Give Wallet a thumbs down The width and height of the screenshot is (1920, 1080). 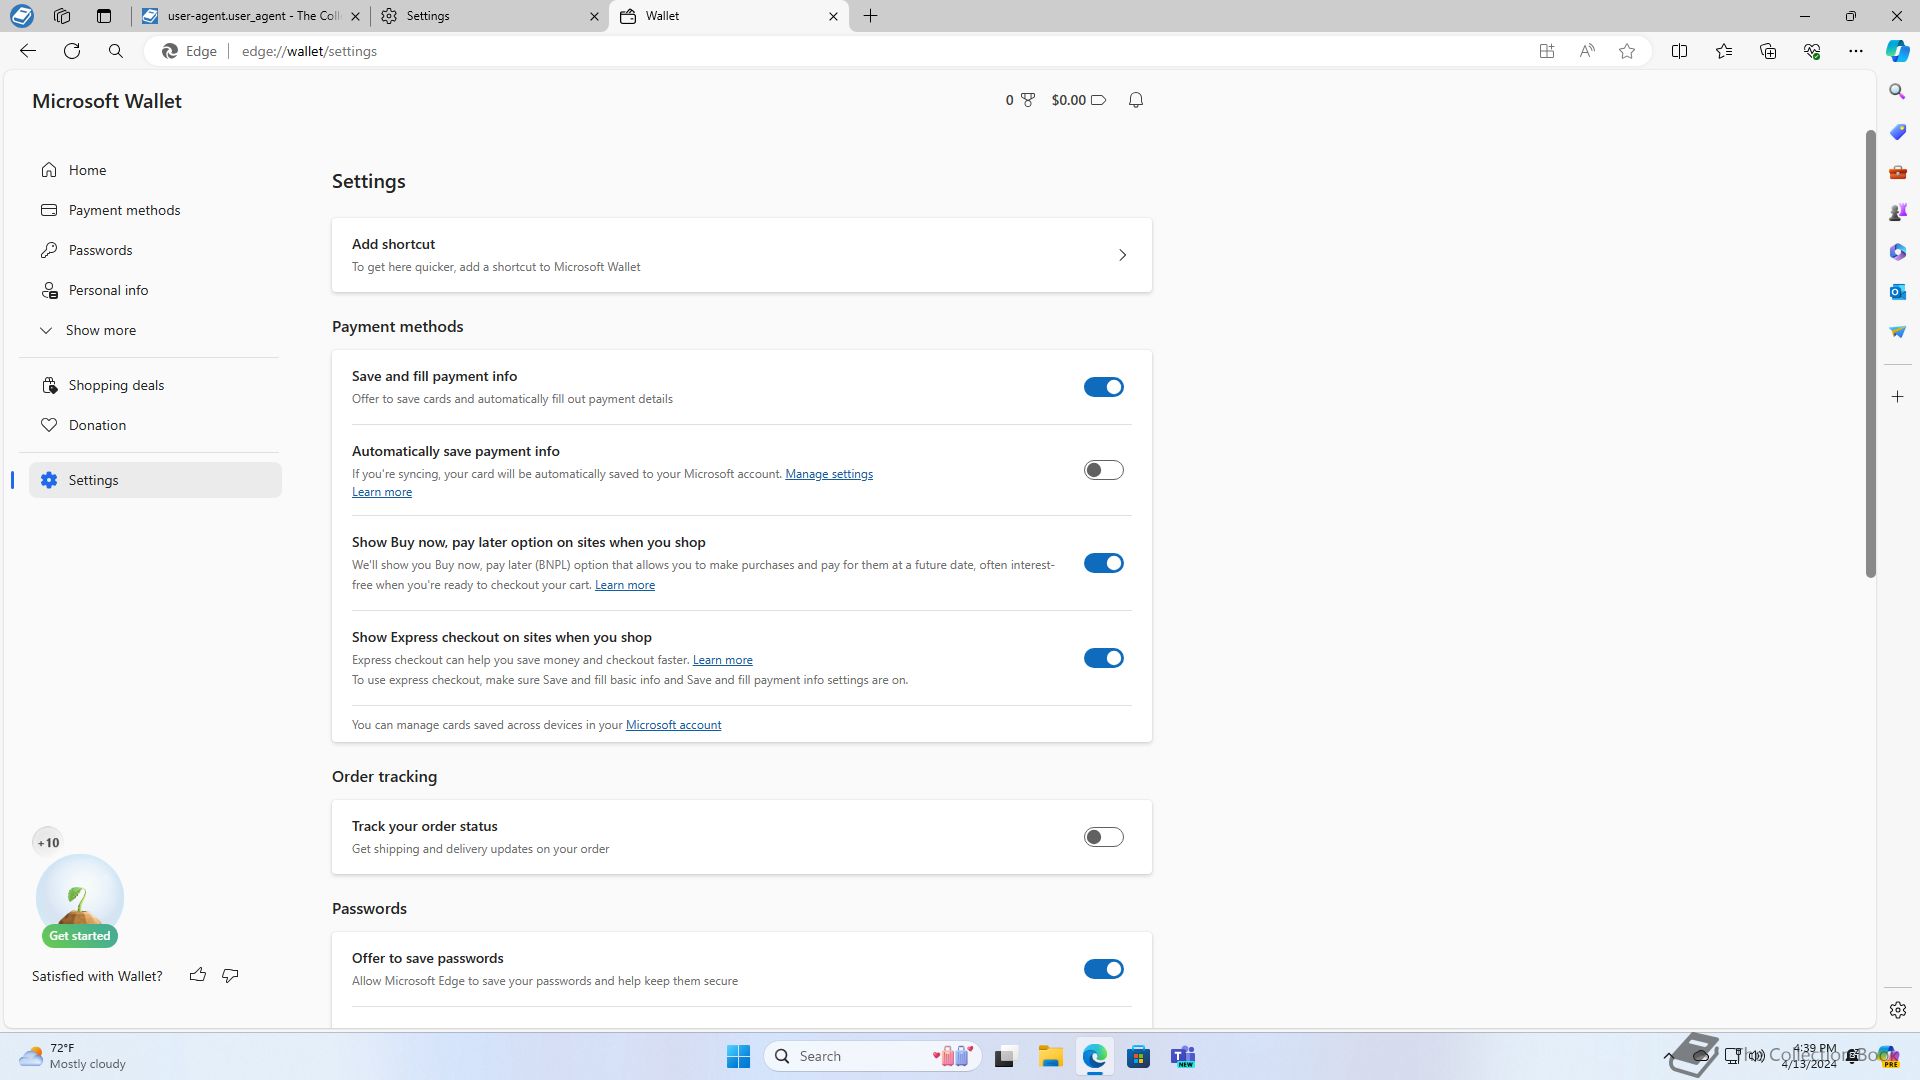click(x=230, y=975)
